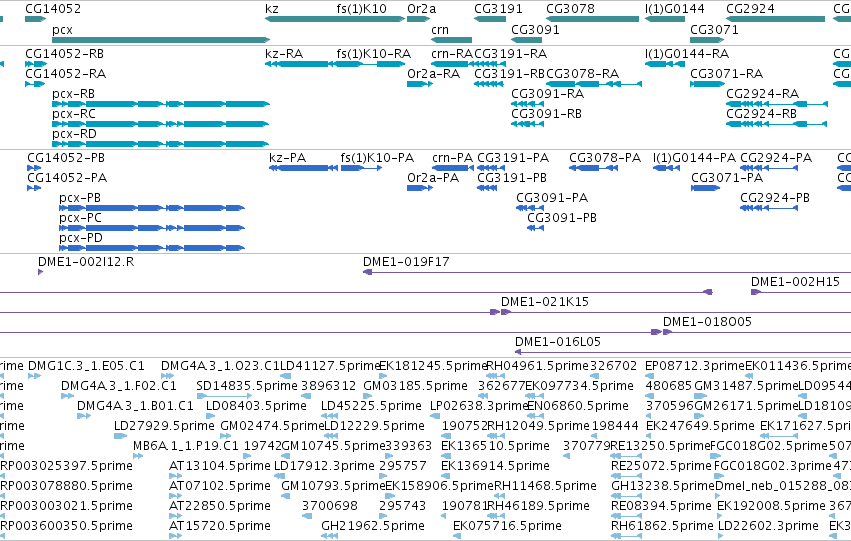This screenshot has height=541, width=851.
Task: Select the CG3078-RA transcript
Action: [594, 84]
